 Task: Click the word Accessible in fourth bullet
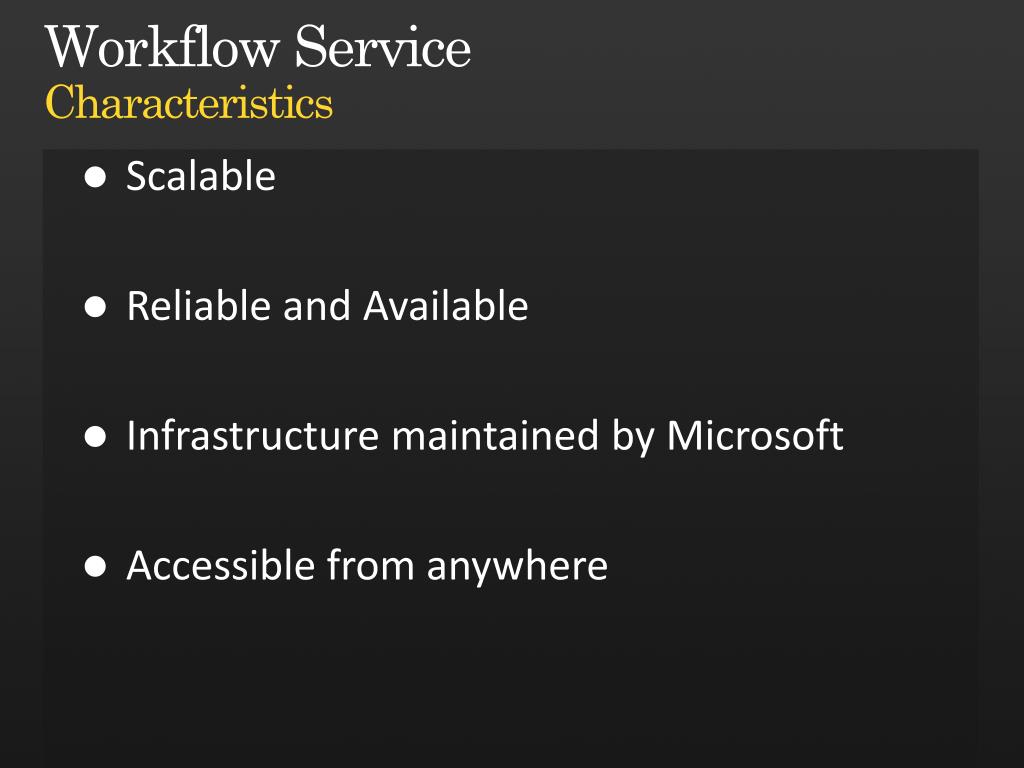pos(221,566)
